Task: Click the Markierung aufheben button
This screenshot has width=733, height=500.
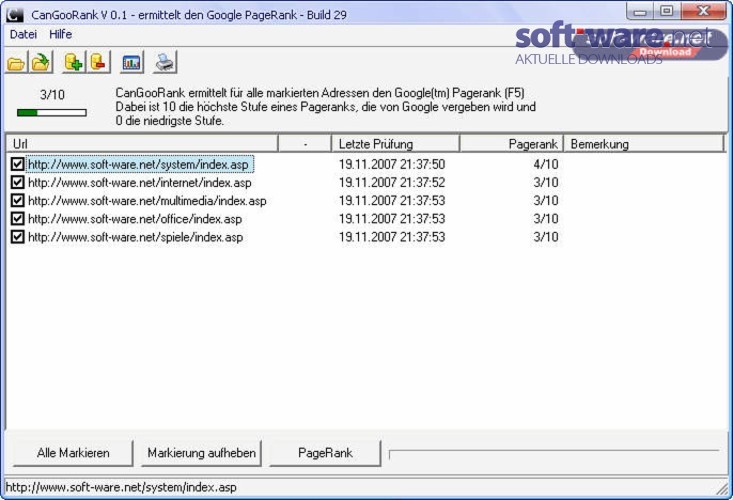Action: point(201,453)
